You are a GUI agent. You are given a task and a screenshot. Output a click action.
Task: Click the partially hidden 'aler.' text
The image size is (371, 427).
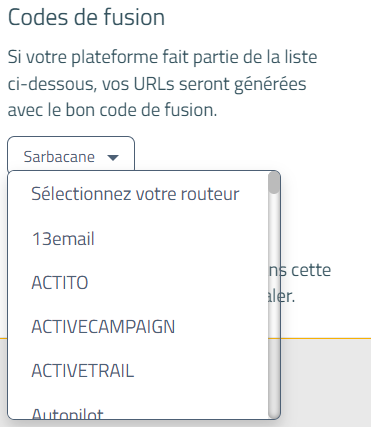[288, 296]
